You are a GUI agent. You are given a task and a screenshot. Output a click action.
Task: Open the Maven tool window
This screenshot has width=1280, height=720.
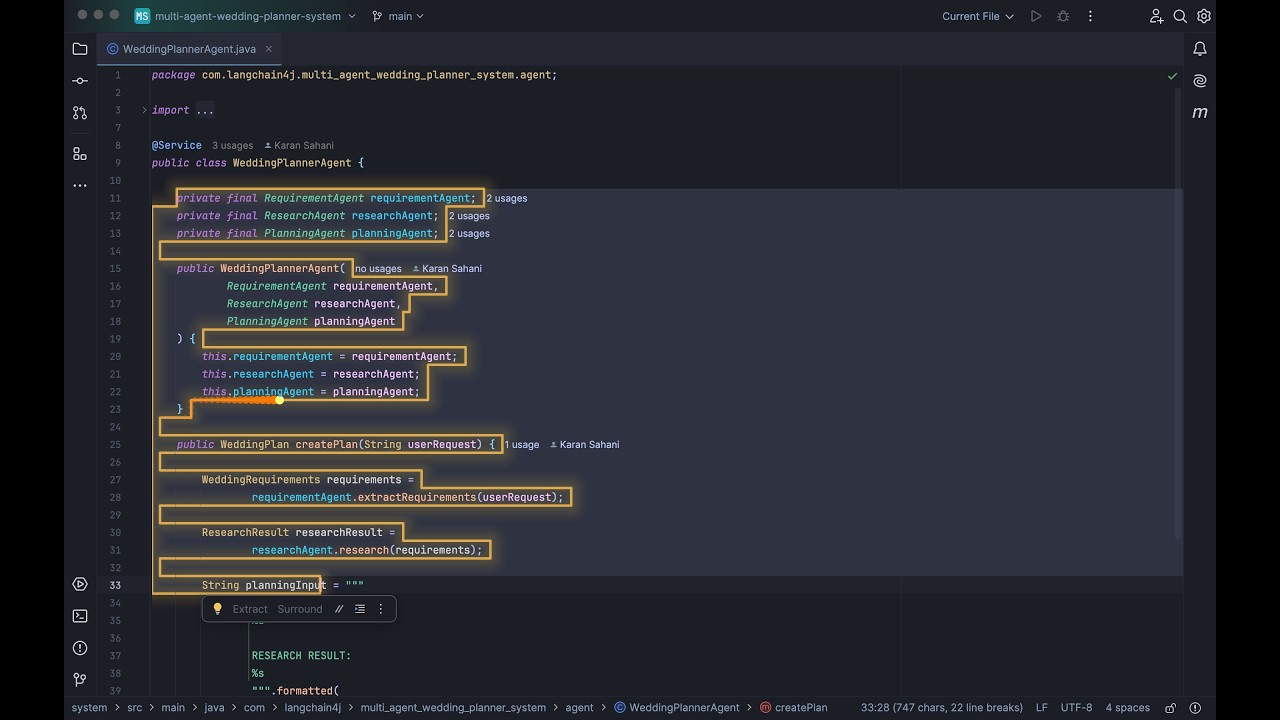[1200, 113]
